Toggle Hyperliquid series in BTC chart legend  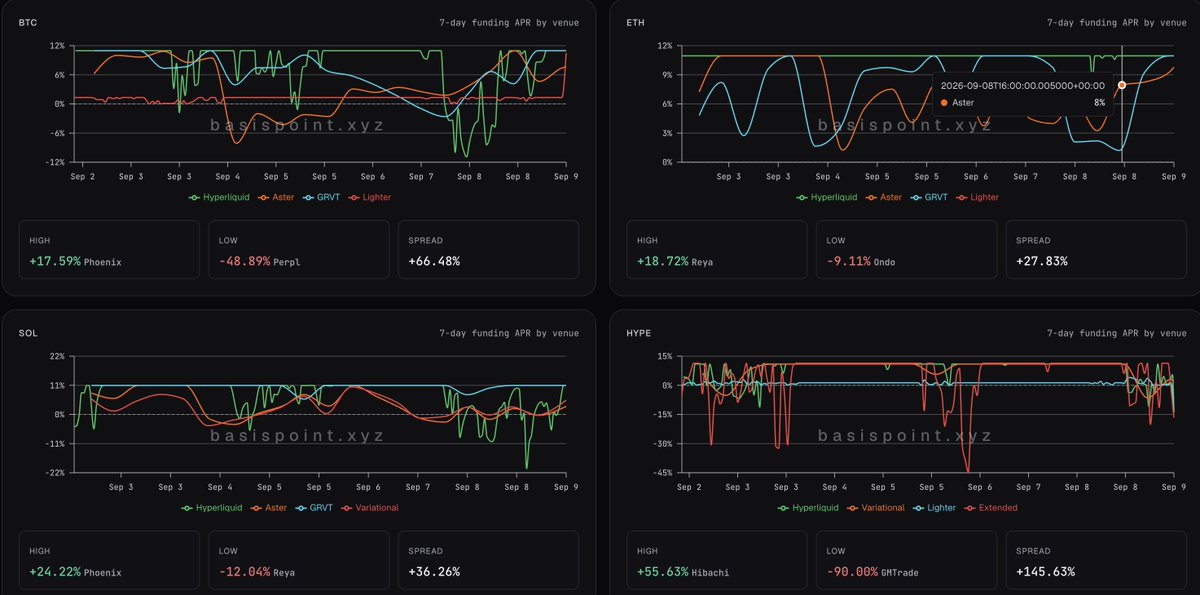tap(218, 197)
